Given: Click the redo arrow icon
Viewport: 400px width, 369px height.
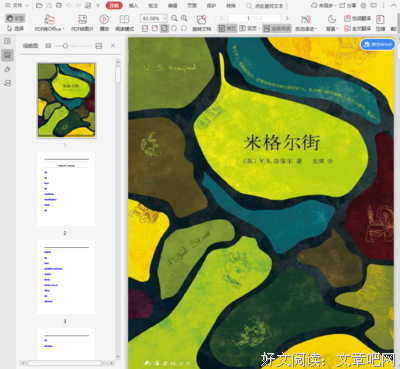Looking at the screenshot, I should [x=78, y=6].
